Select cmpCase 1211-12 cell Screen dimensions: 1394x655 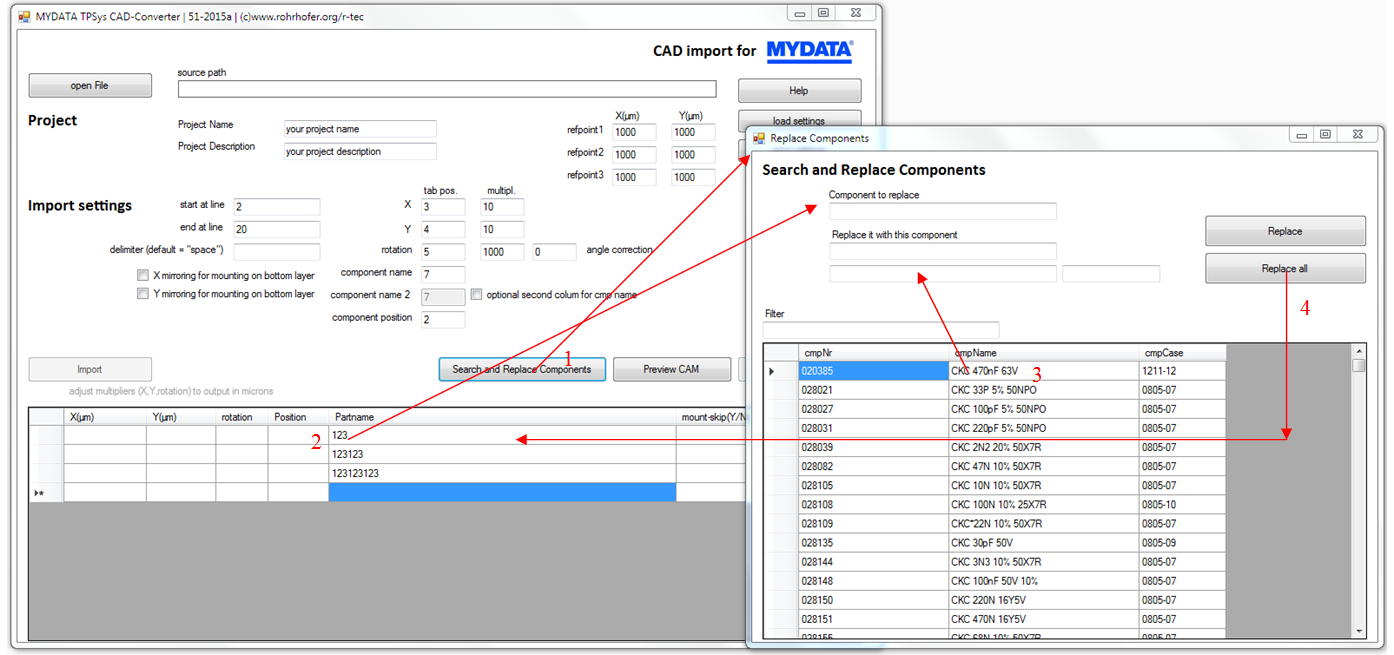click(x=1183, y=371)
